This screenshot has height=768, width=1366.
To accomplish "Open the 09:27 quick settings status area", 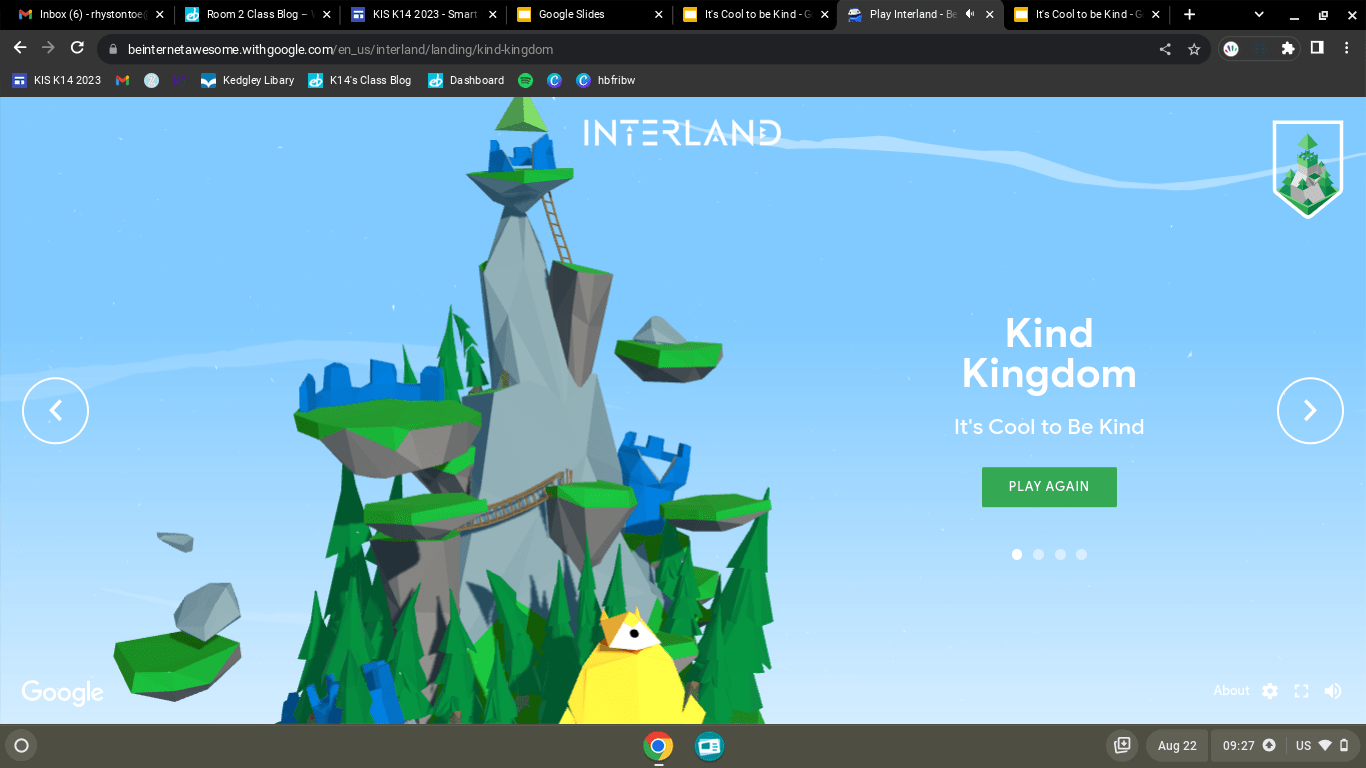I will [x=1283, y=745].
